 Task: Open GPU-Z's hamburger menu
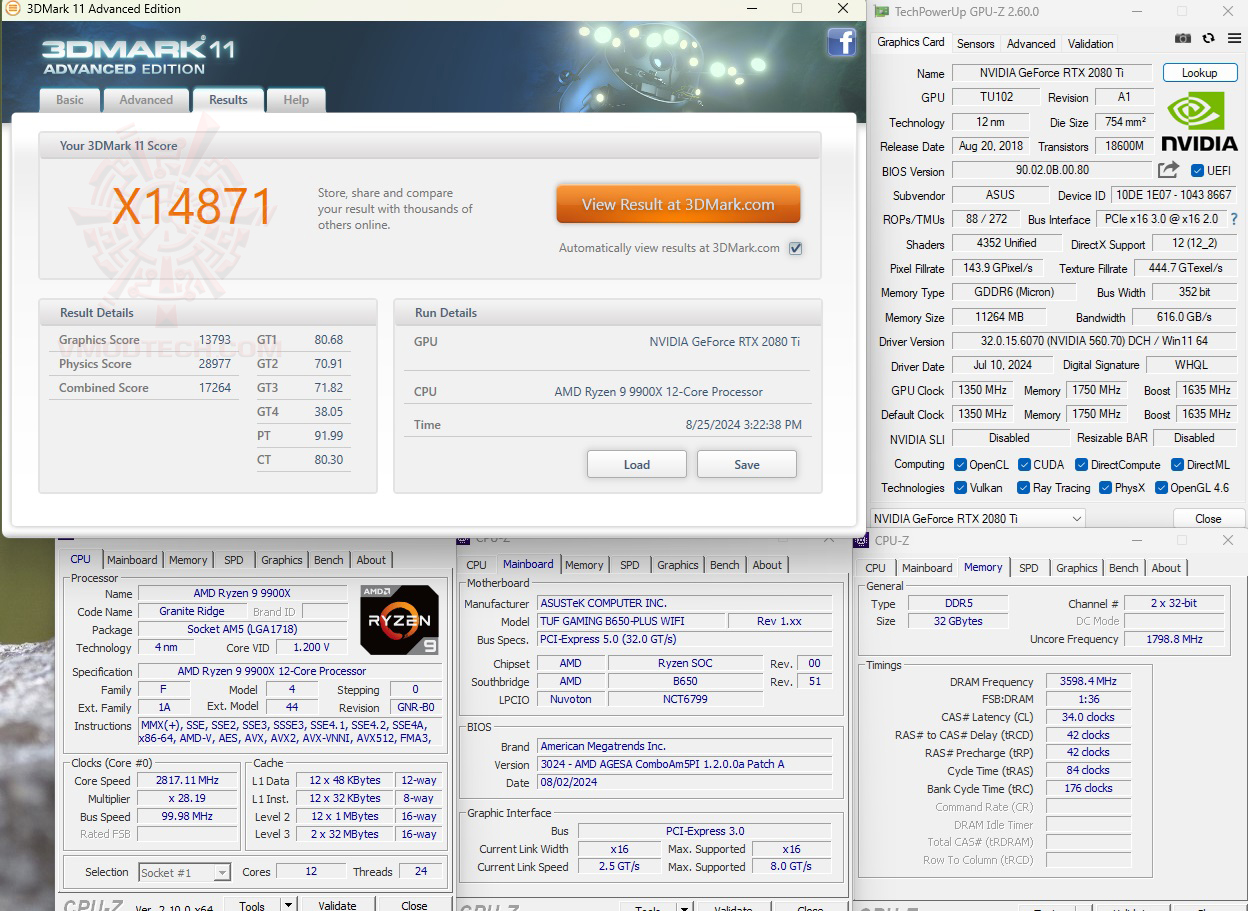click(x=1234, y=37)
